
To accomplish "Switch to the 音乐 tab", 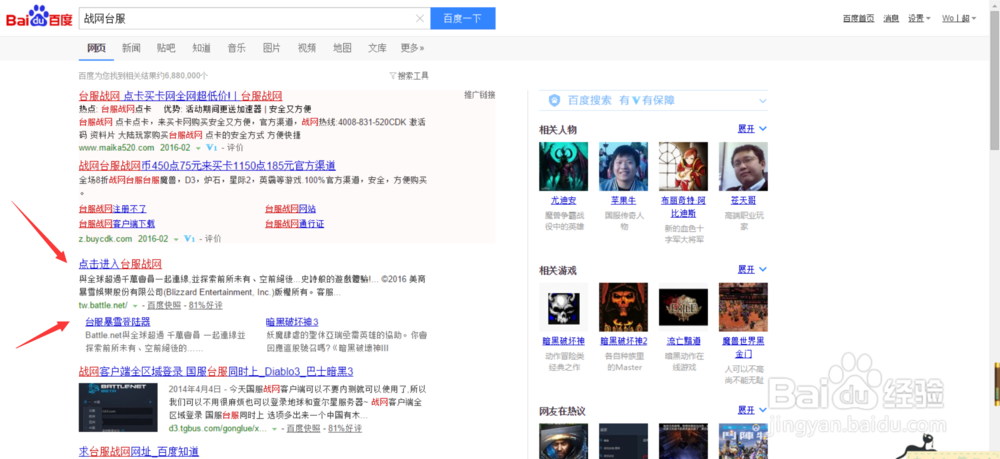I will tap(237, 48).
